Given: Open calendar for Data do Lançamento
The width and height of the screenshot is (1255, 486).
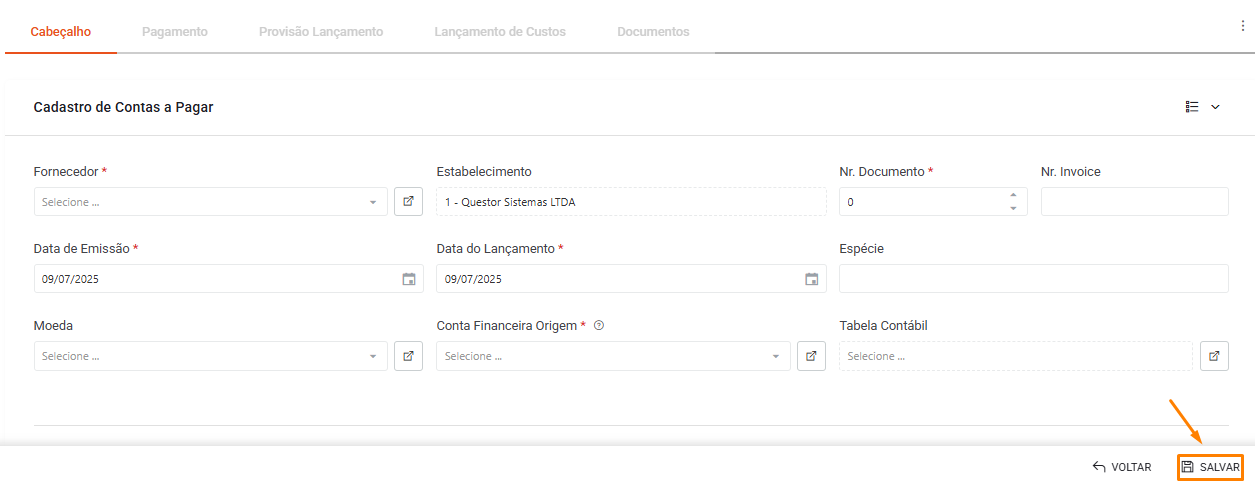Looking at the screenshot, I should [x=812, y=279].
